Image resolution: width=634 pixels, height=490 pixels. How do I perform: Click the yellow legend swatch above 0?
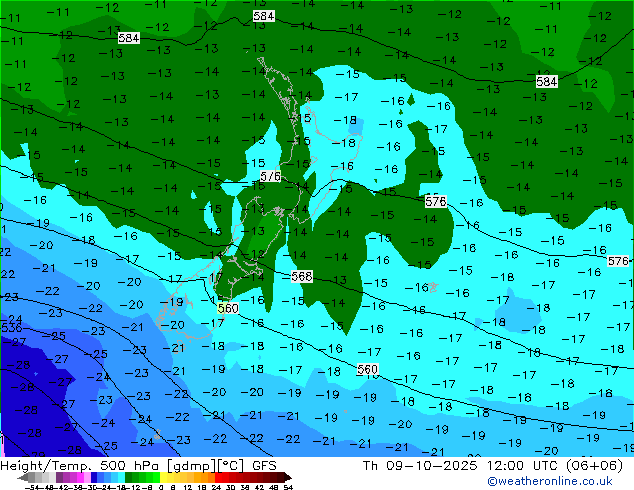163,477
